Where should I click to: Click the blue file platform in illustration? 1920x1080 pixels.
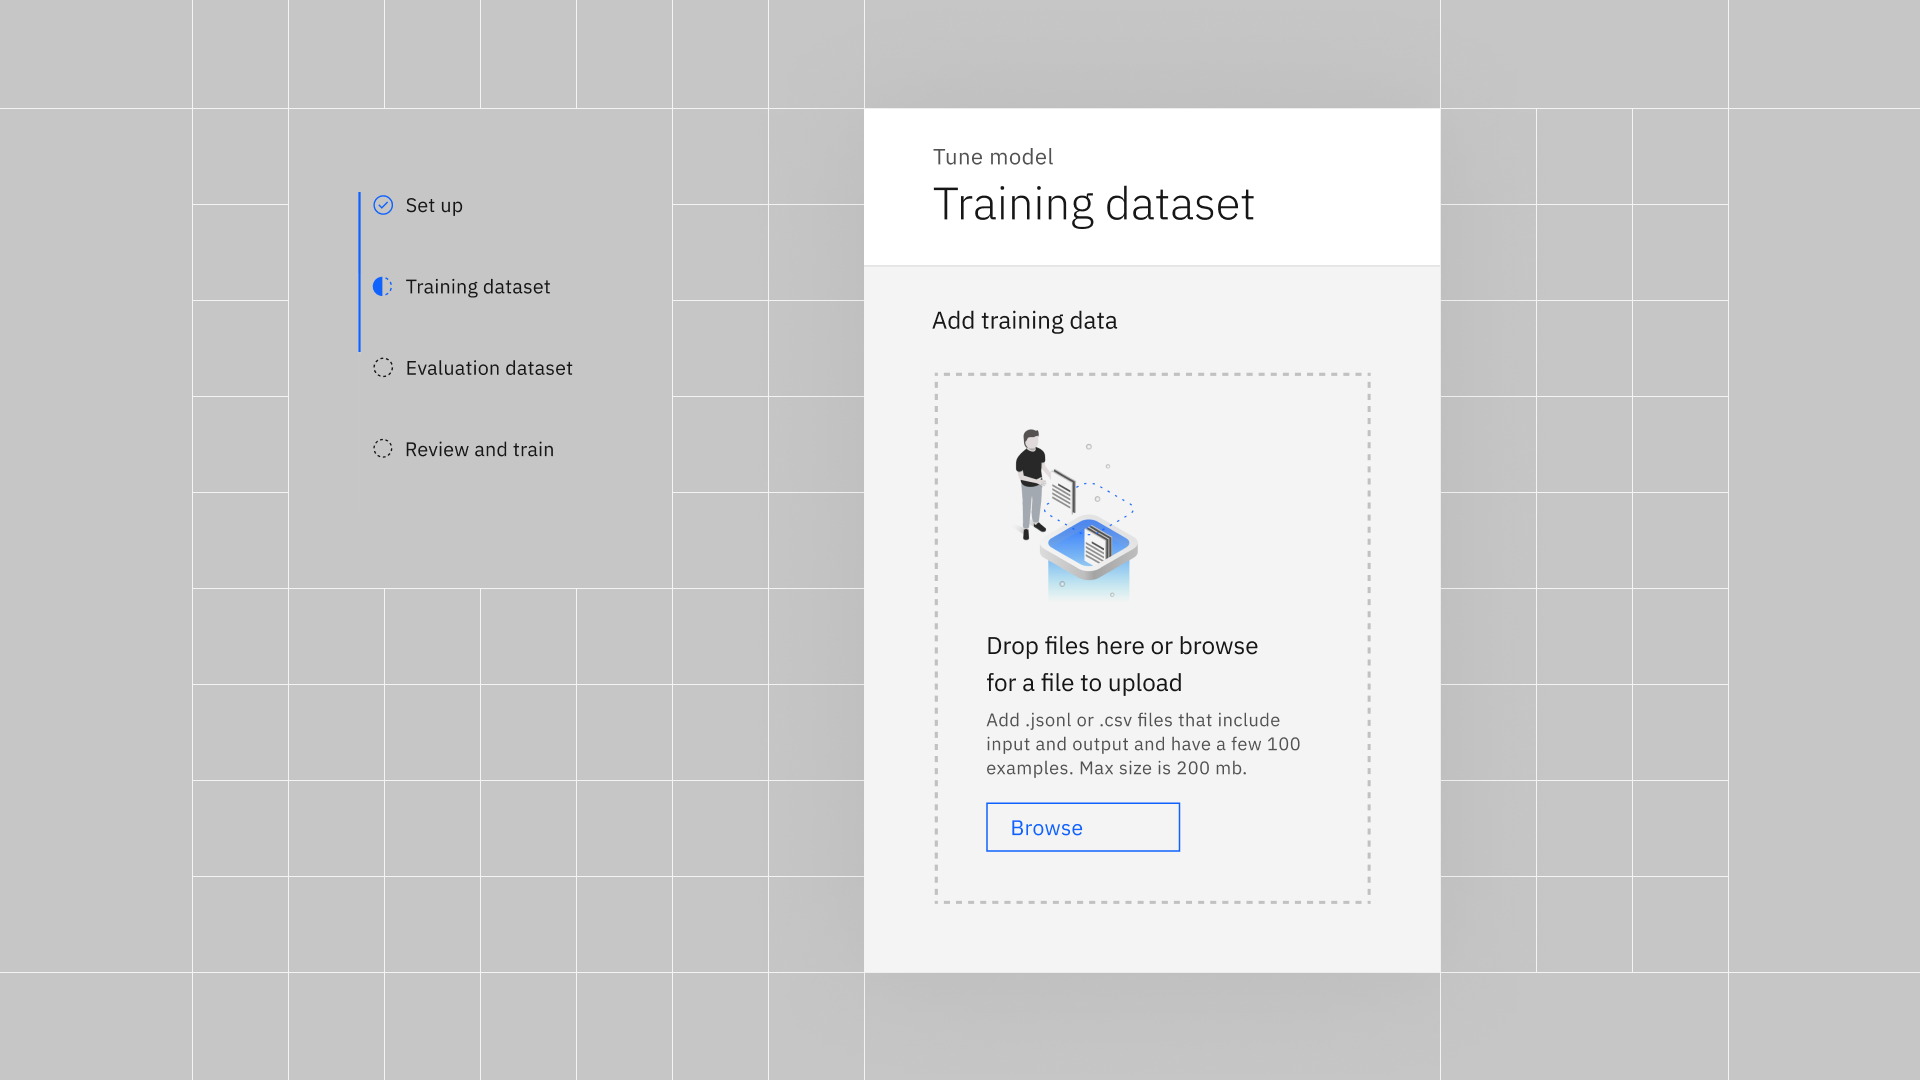1088,548
